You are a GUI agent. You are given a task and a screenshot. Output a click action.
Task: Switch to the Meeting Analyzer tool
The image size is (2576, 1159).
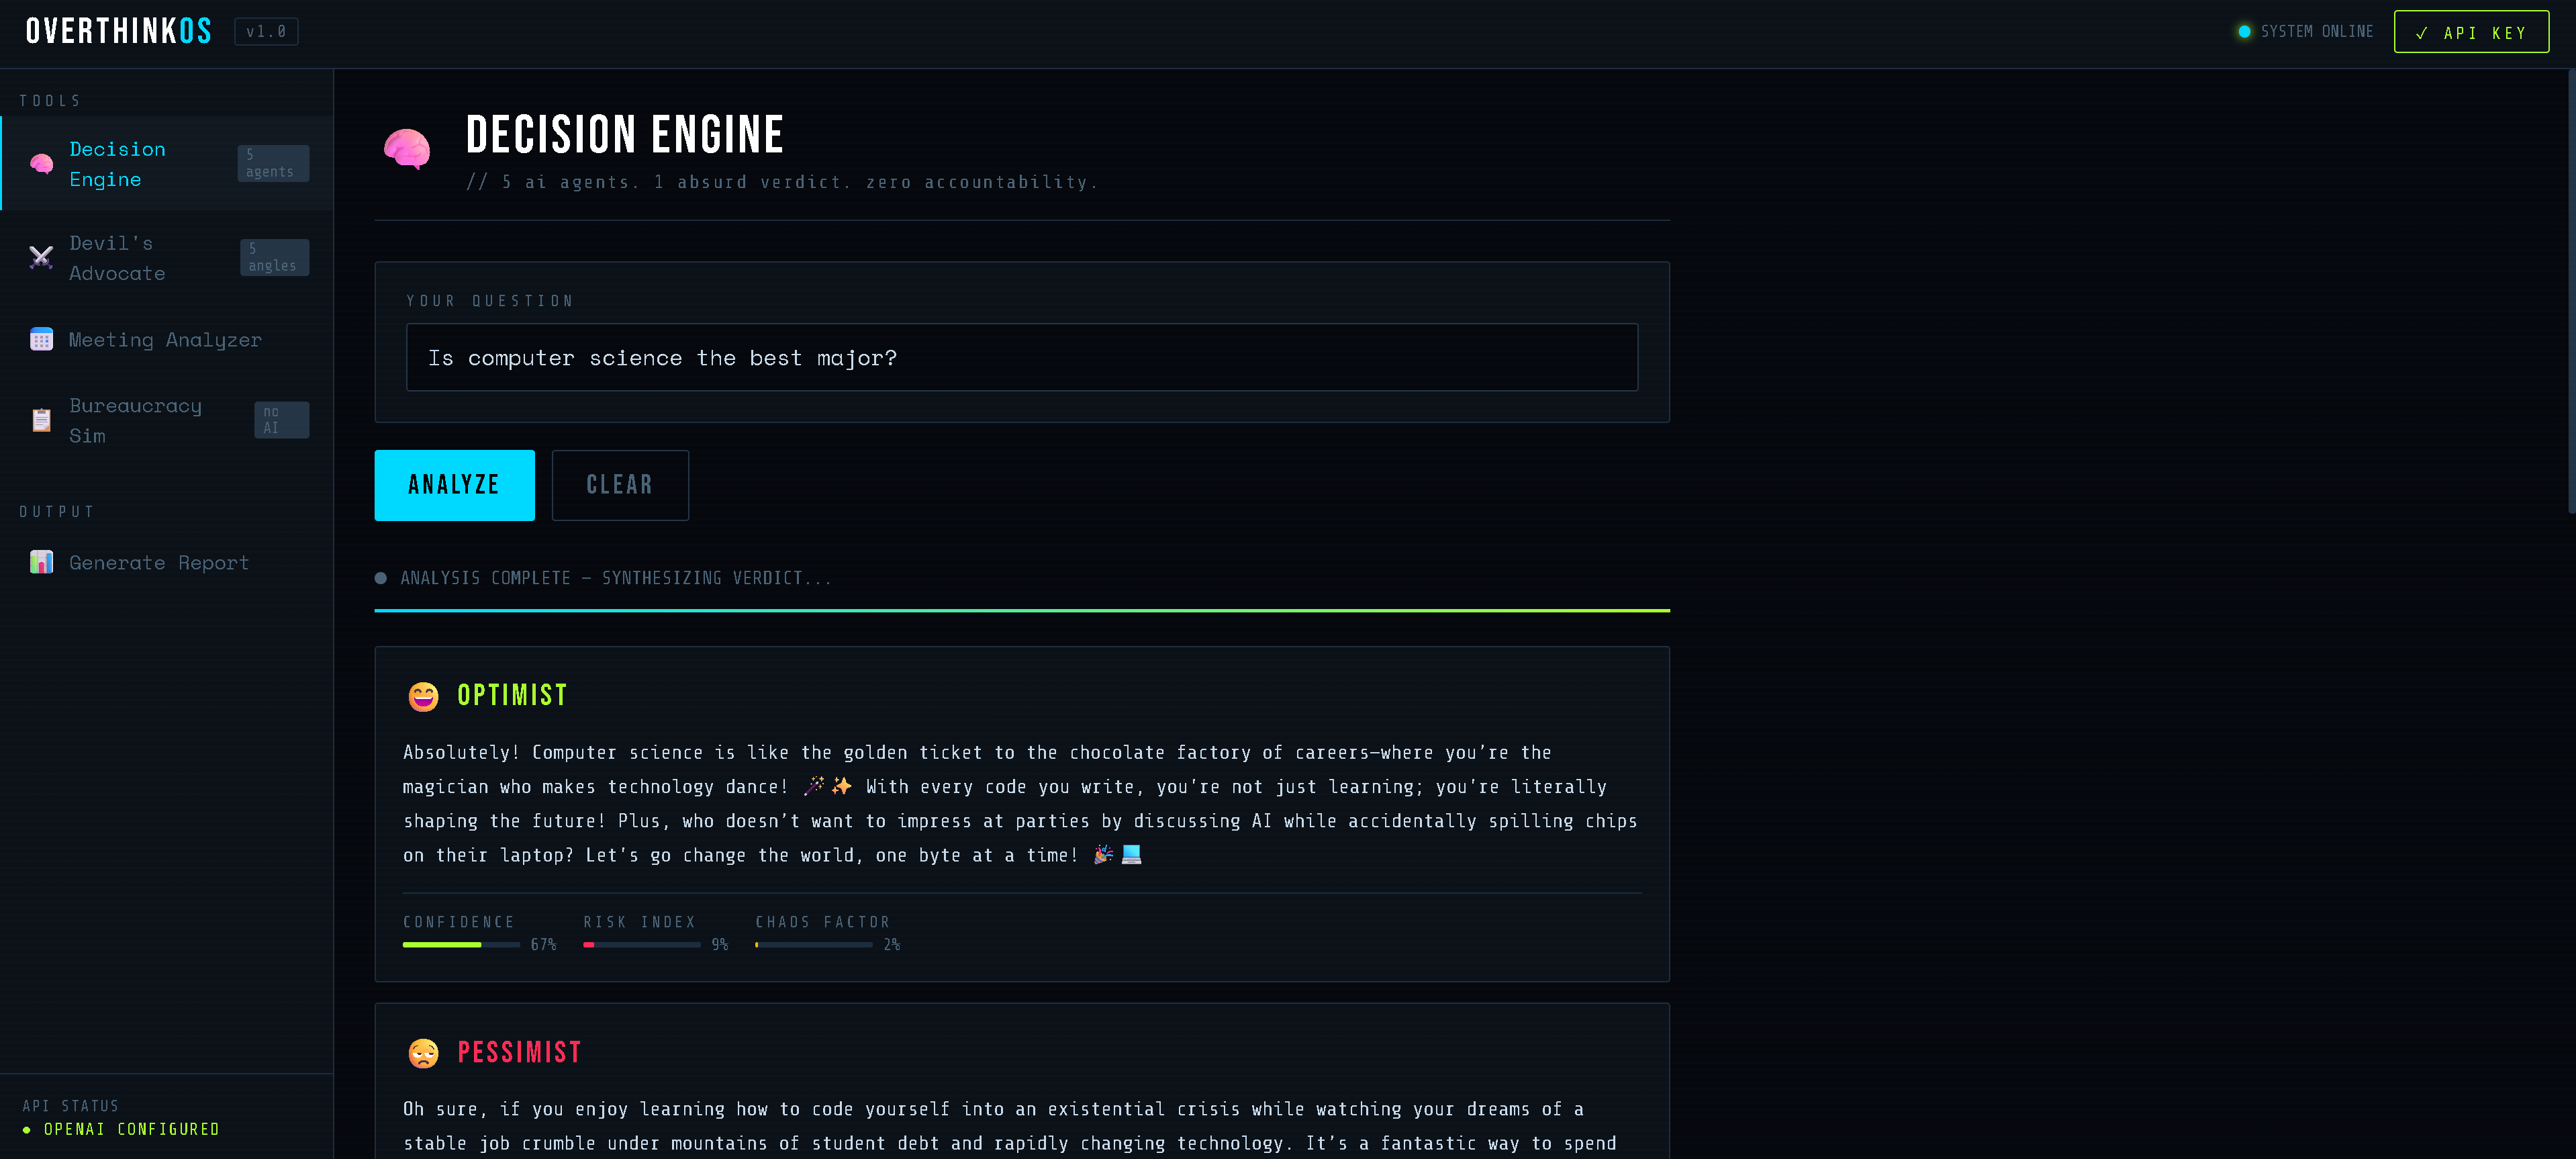(167, 340)
